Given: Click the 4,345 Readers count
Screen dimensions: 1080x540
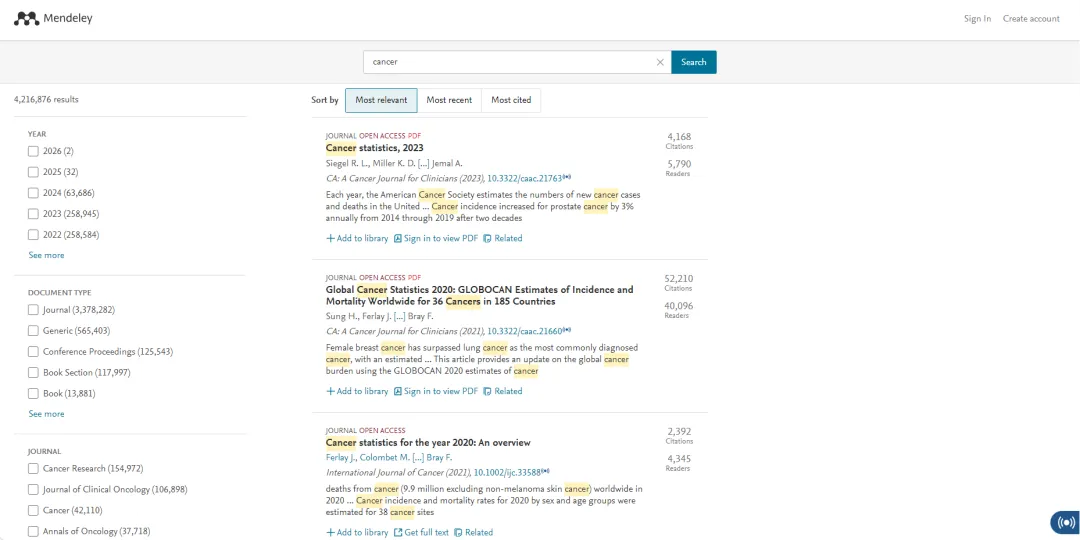Looking at the screenshot, I should 679,463.
